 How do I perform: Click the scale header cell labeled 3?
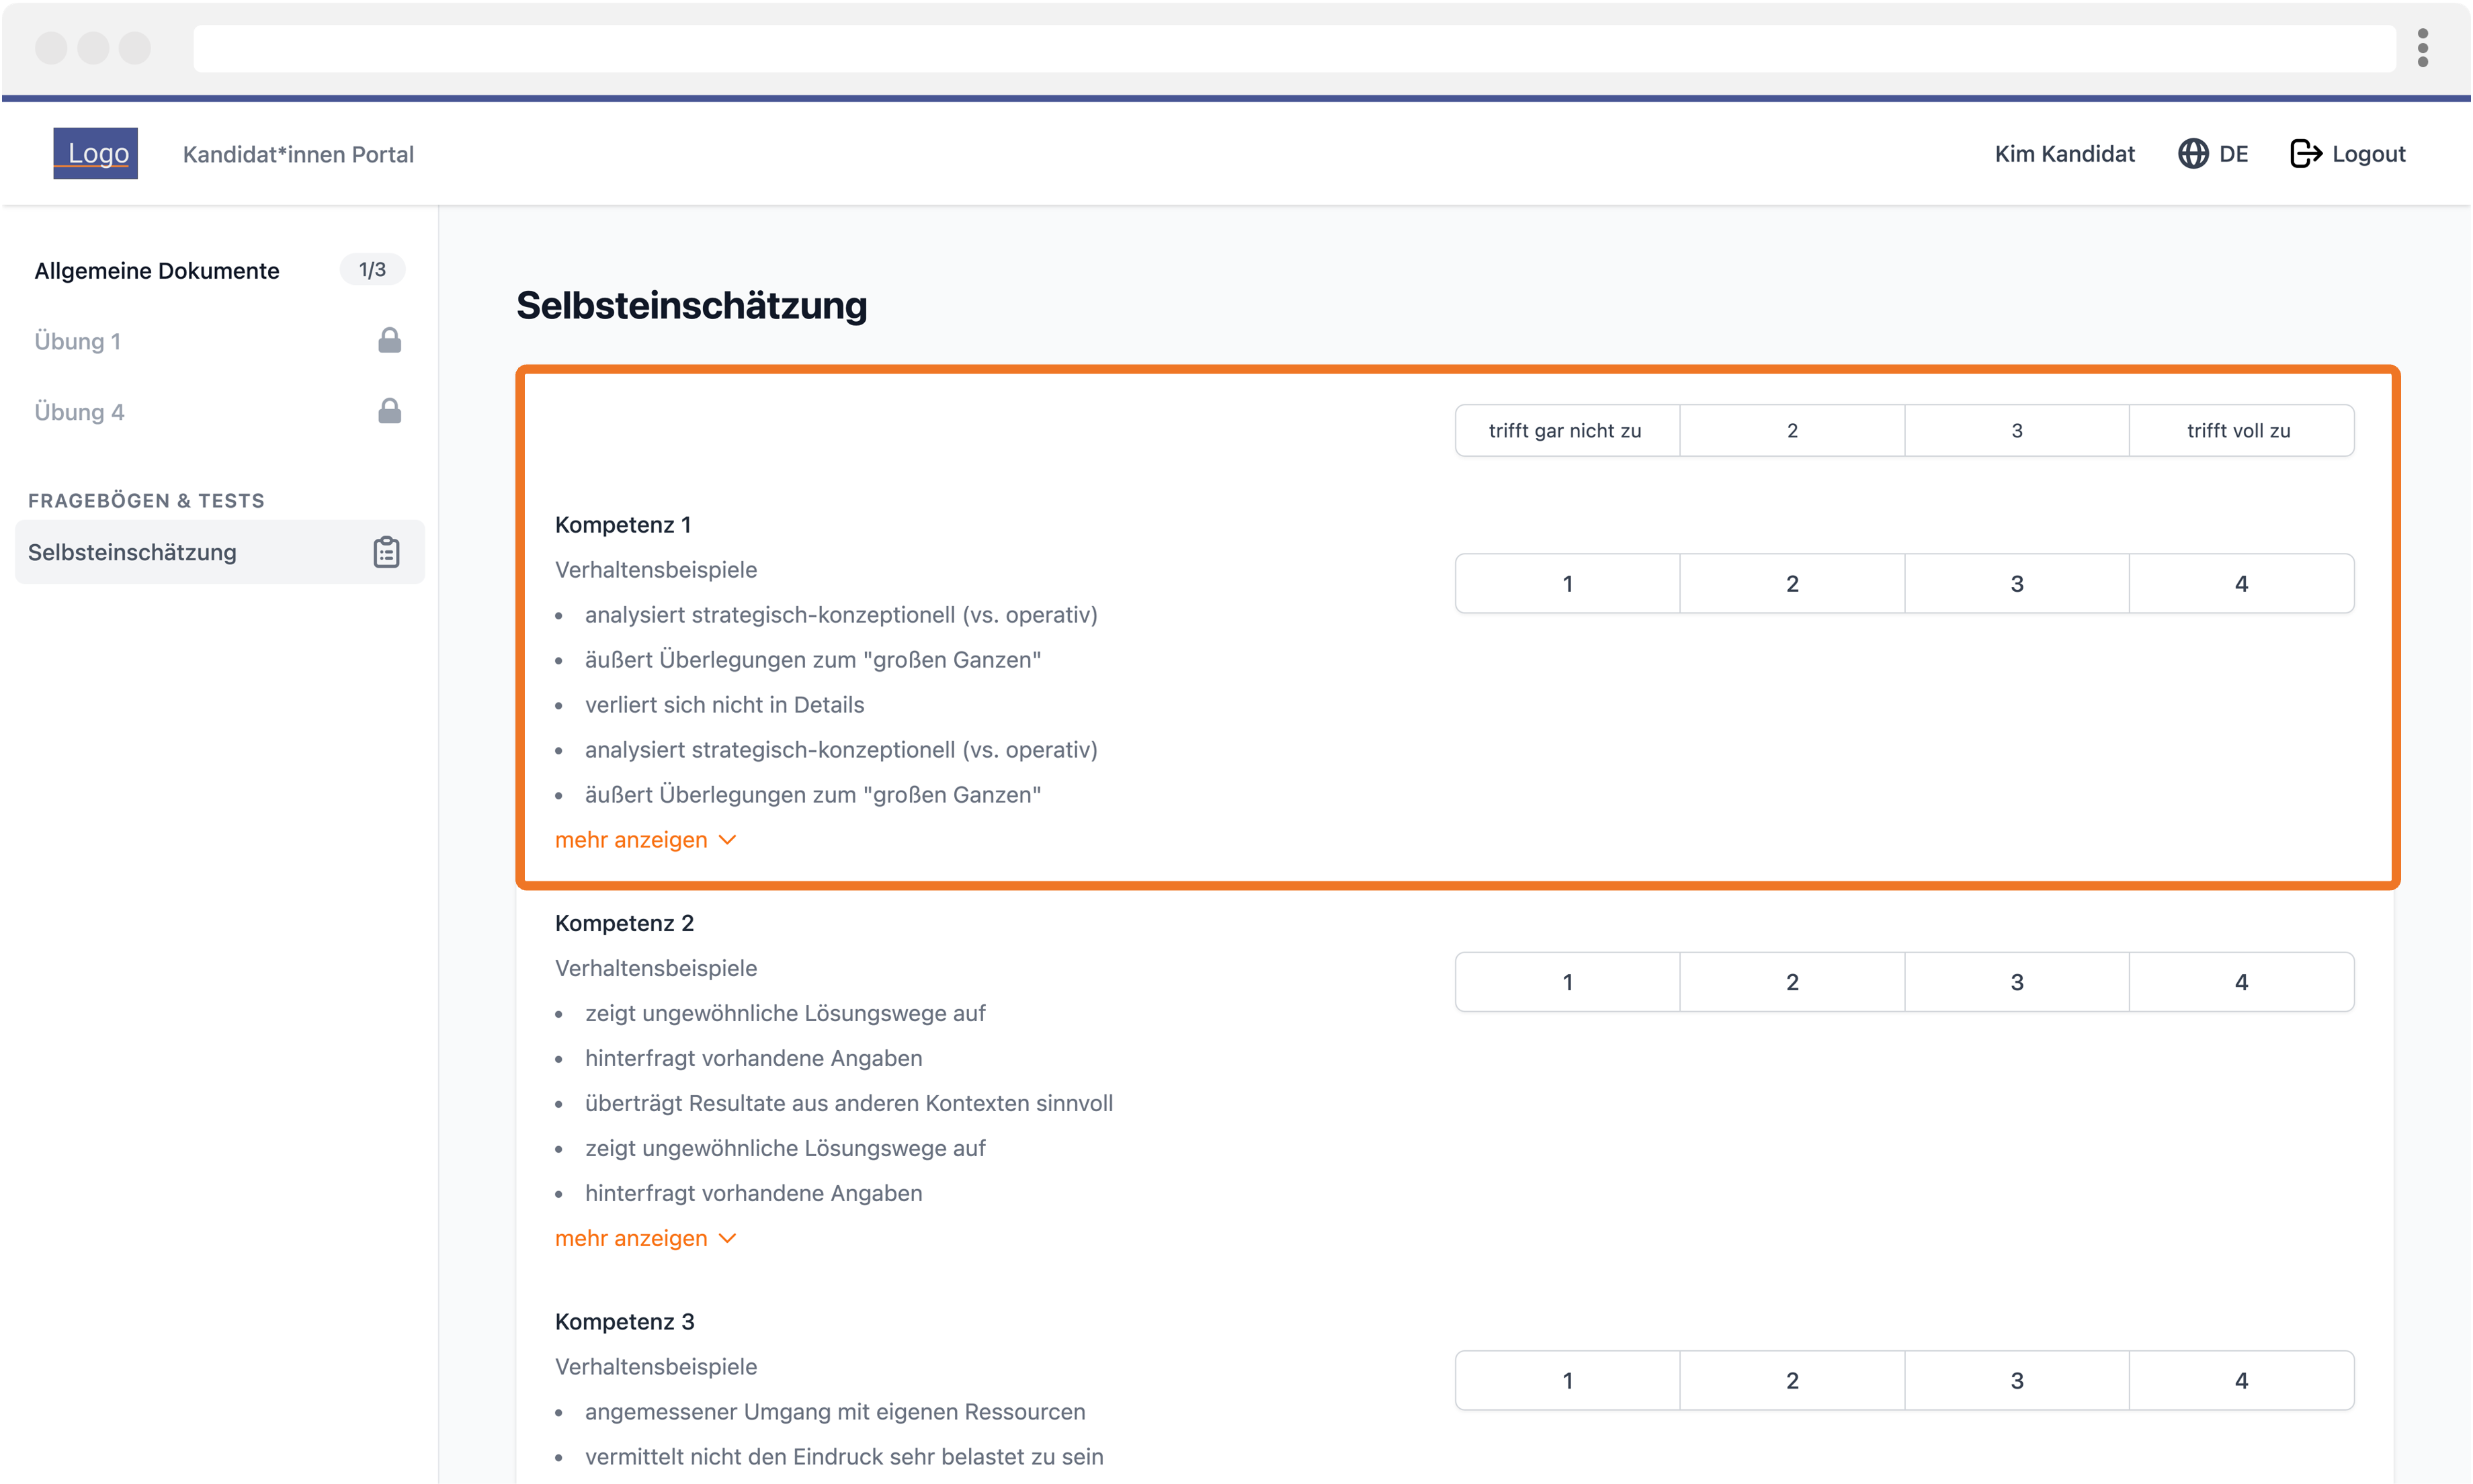tap(2016, 431)
